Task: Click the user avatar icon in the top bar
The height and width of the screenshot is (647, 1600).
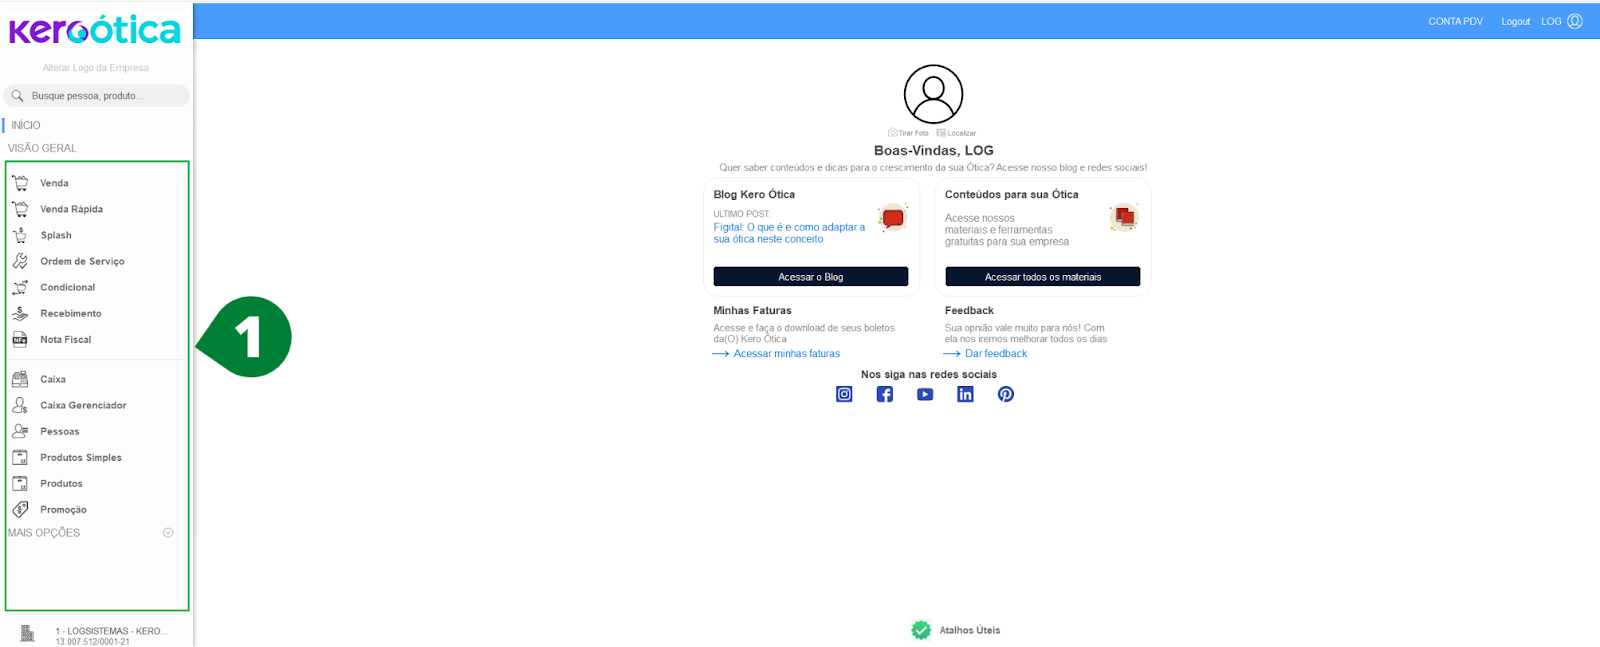Action: (x=1575, y=21)
